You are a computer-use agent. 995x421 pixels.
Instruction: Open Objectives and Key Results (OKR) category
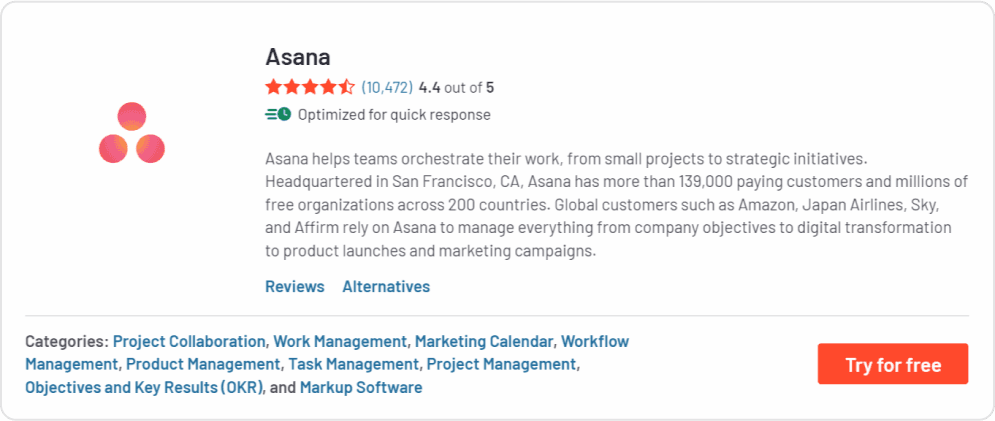click(144, 387)
